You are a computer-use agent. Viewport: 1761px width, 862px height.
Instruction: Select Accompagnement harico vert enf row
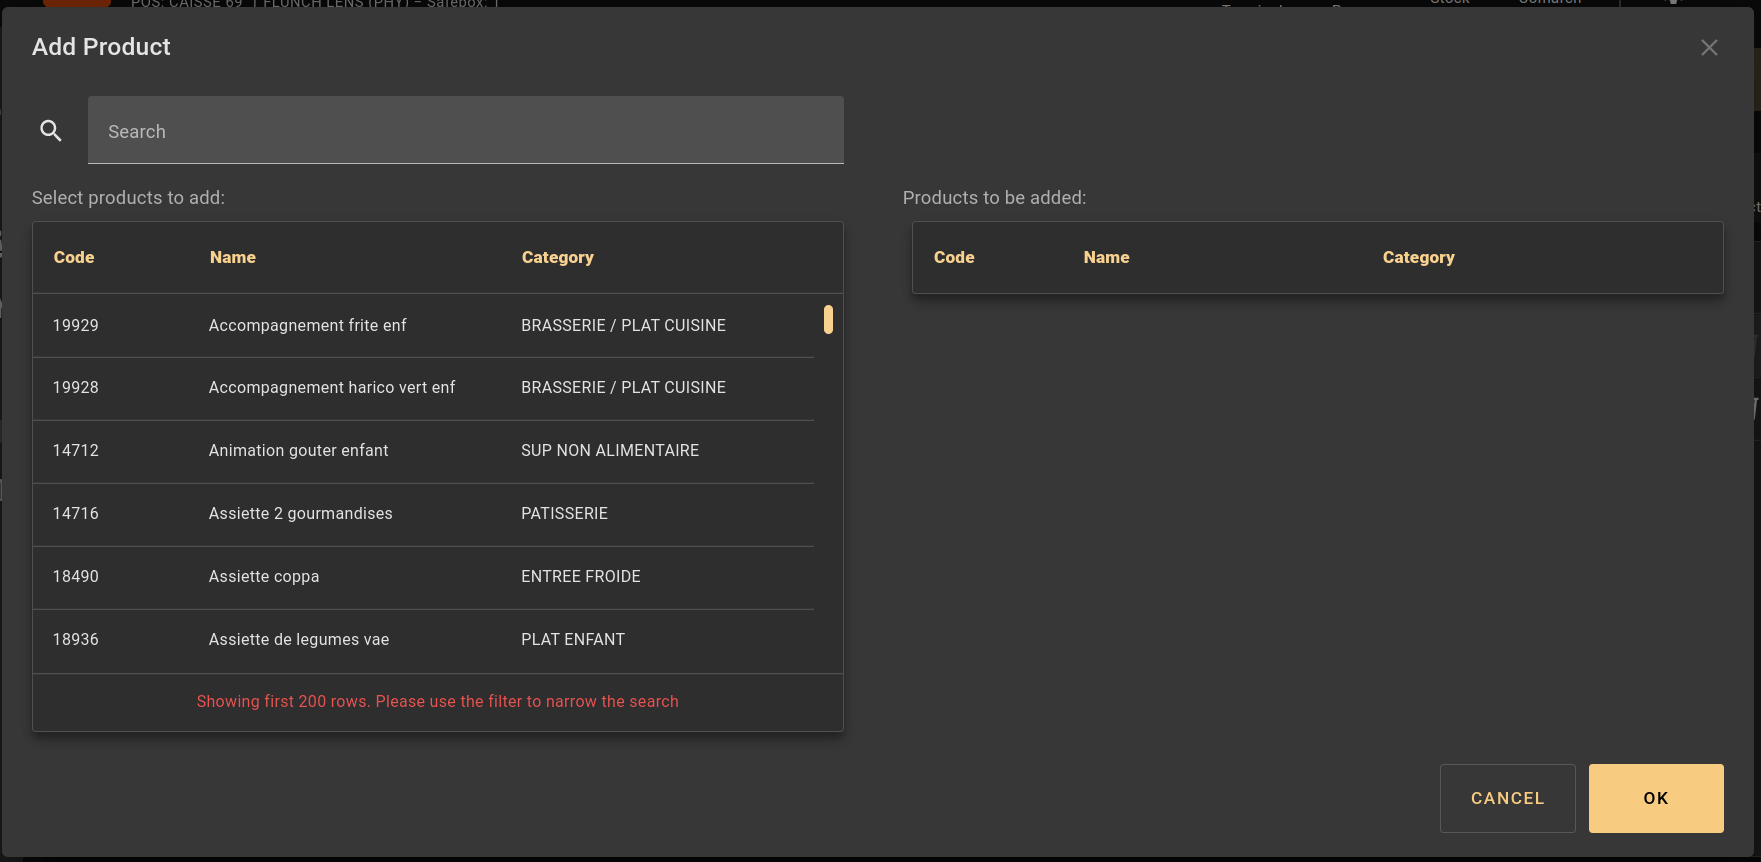point(331,388)
